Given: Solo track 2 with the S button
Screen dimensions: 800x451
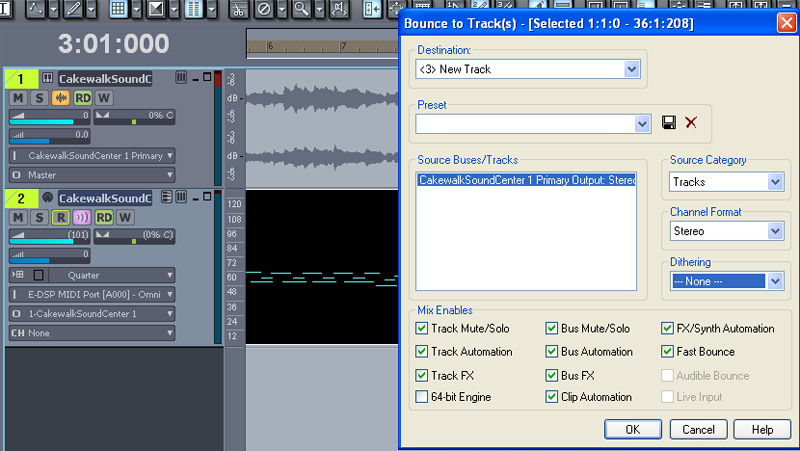Looking at the screenshot, I should pyautogui.click(x=39, y=98).
